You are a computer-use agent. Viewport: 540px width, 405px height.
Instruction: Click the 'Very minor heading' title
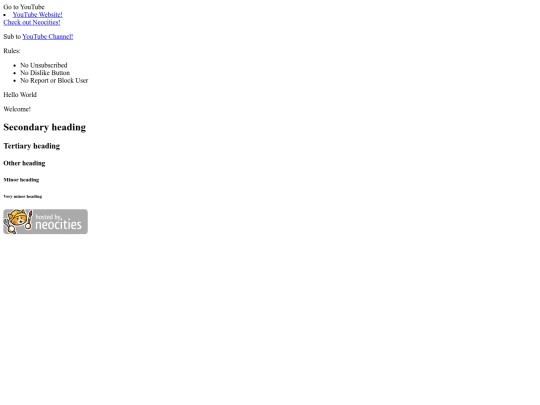(x=23, y=197)
